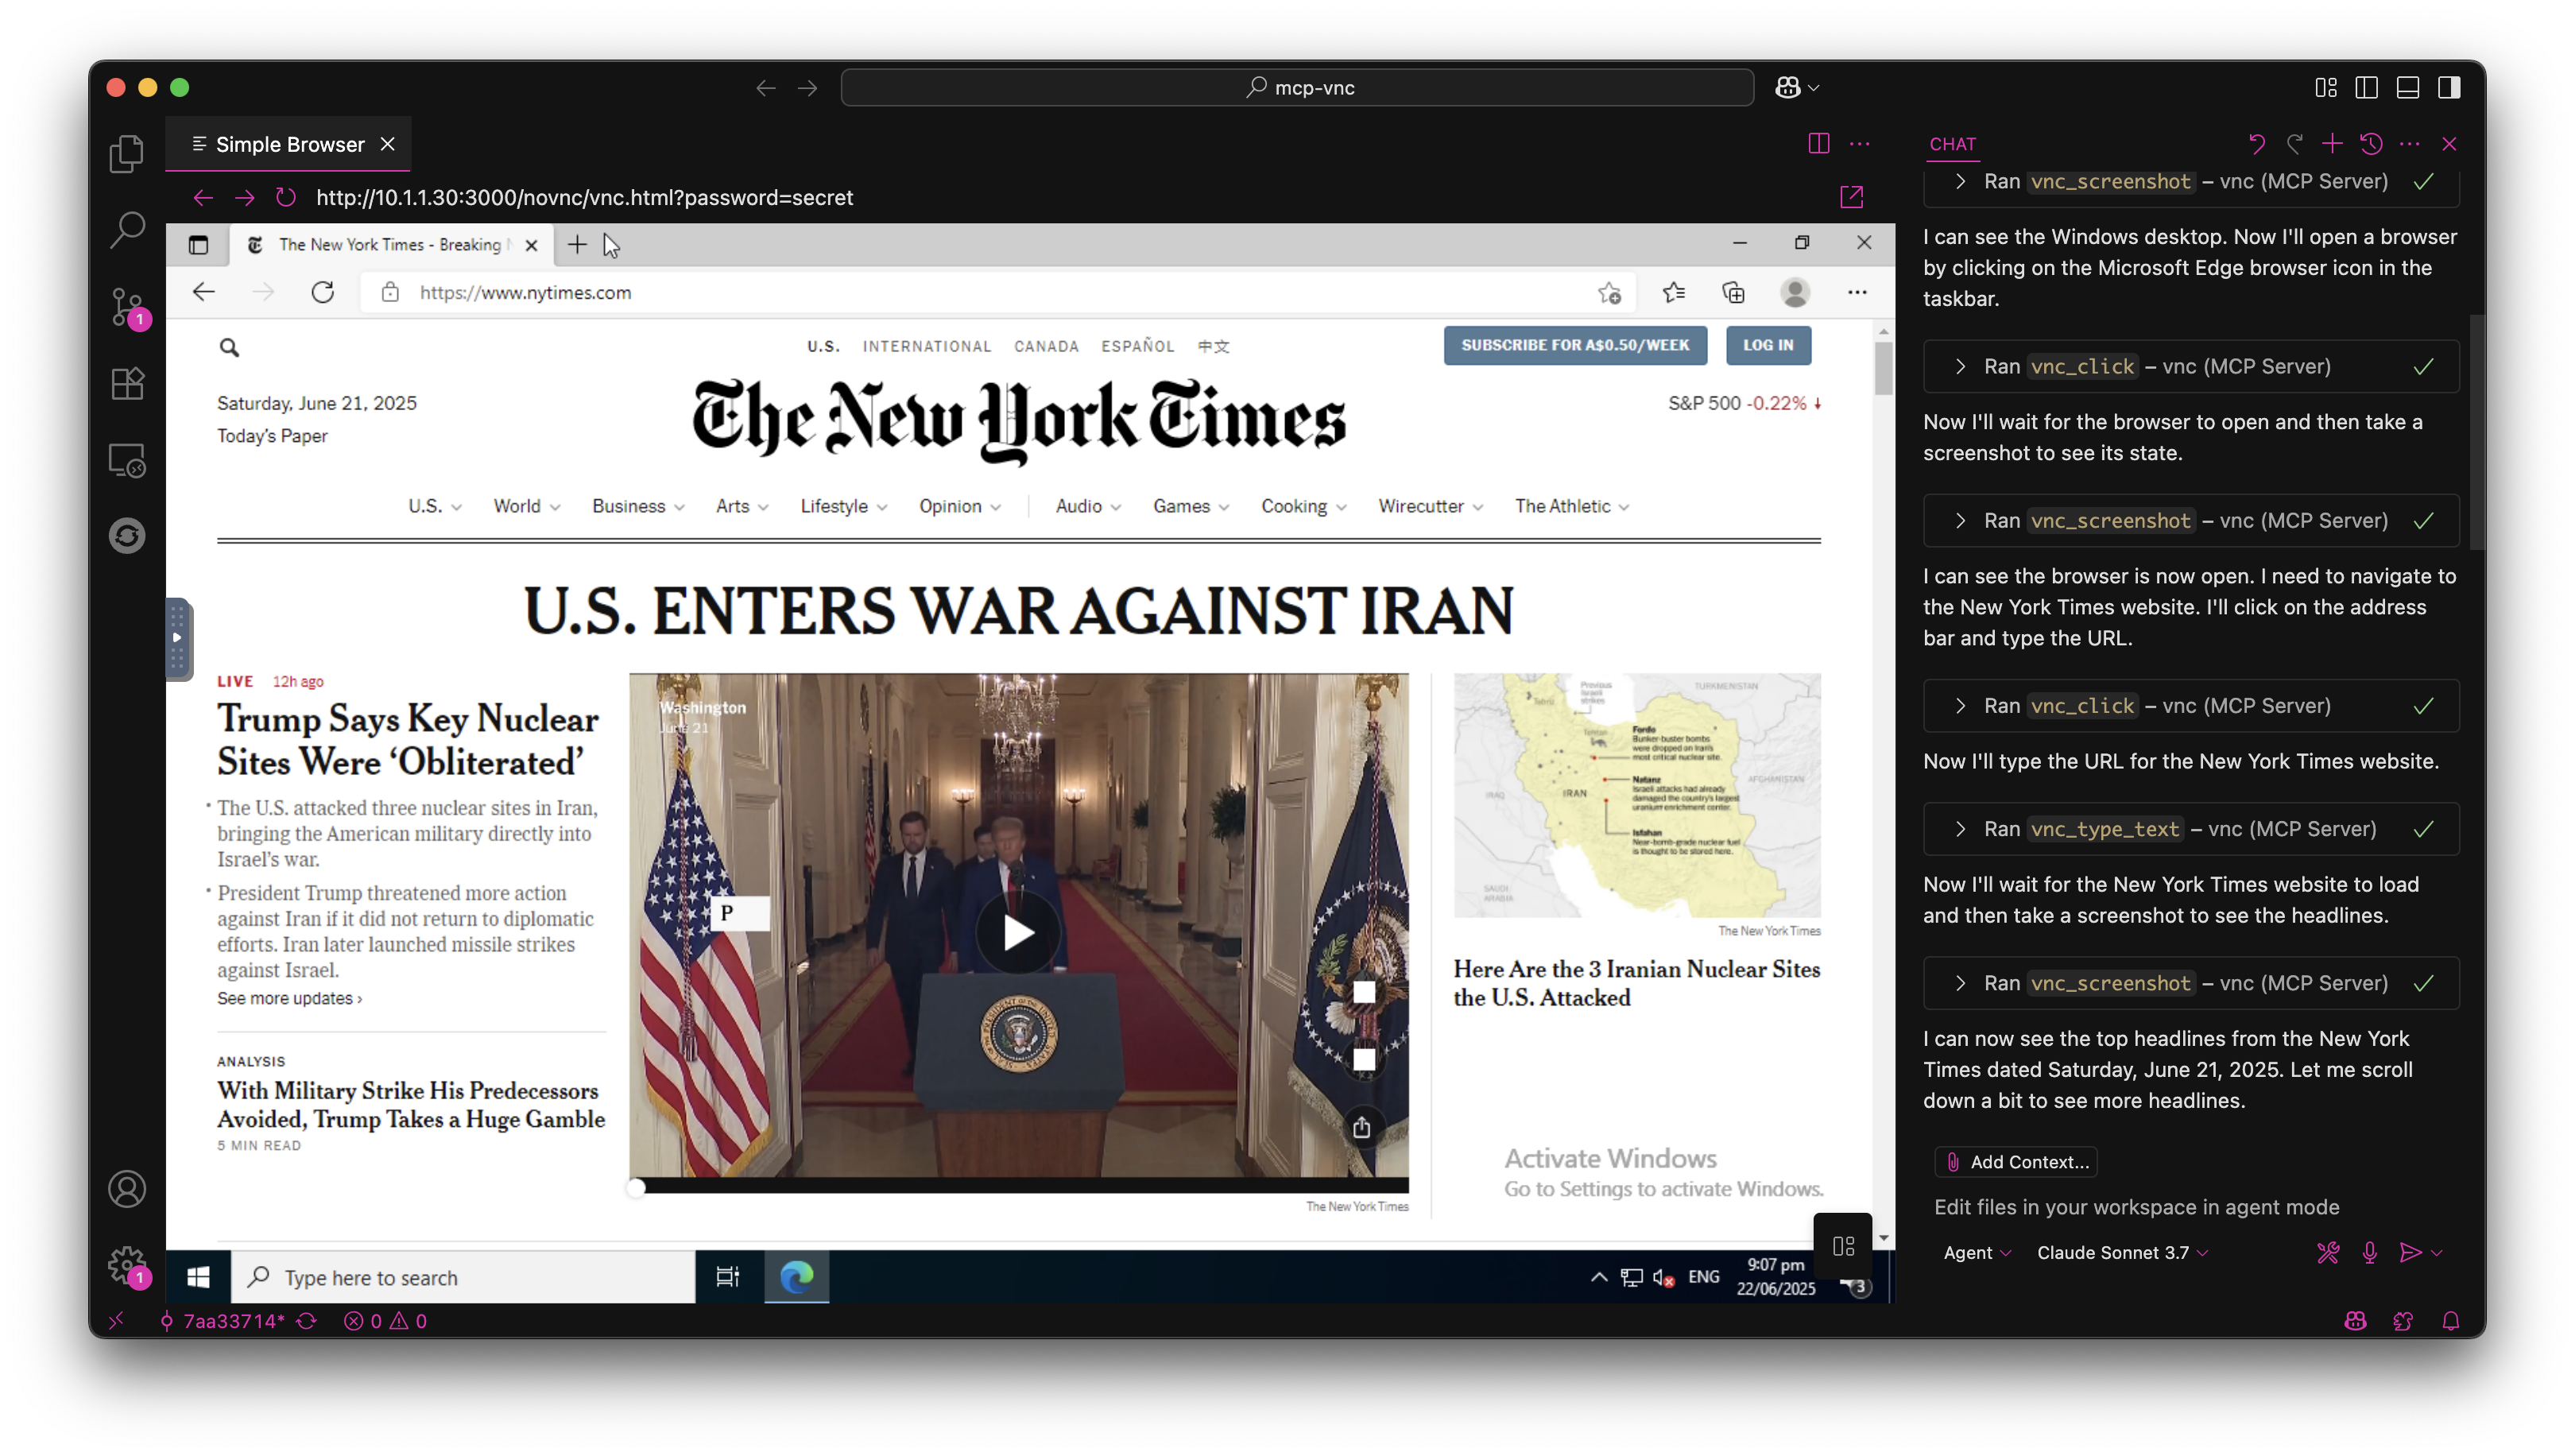Switch to the Simple Browser tab
Image resolution: width=2575 pixels, height=1456 pixels.
click(289, 143)
